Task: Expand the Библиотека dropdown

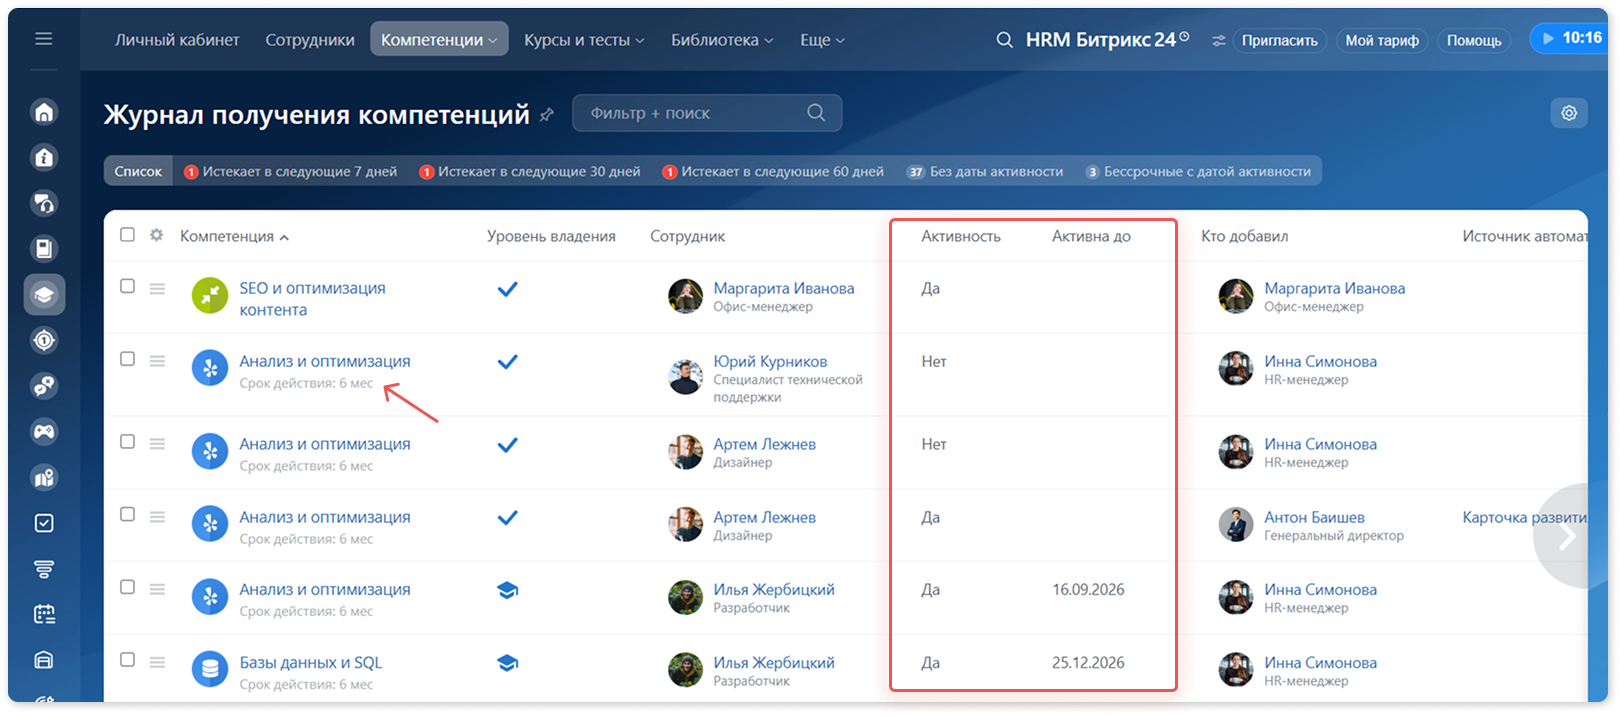Action: [x=722, y=40]
